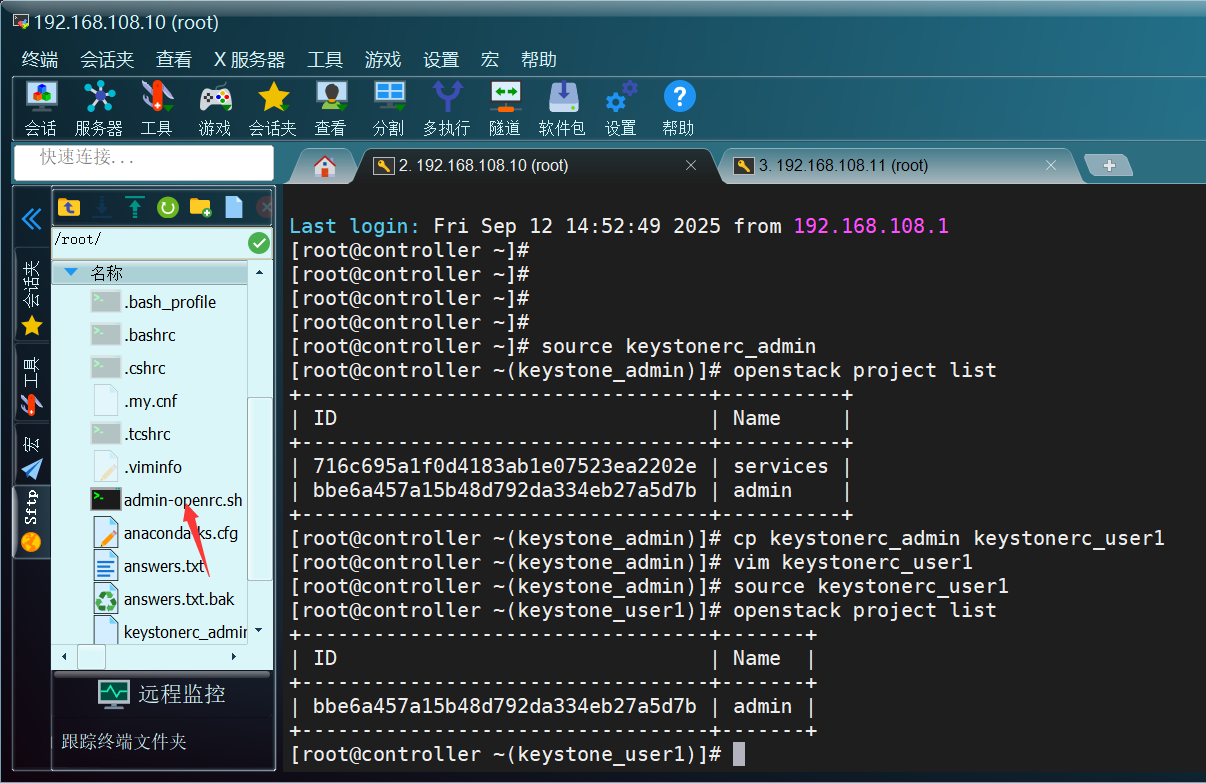Click the 快速连接 quick connect field

tap(143, 162)
